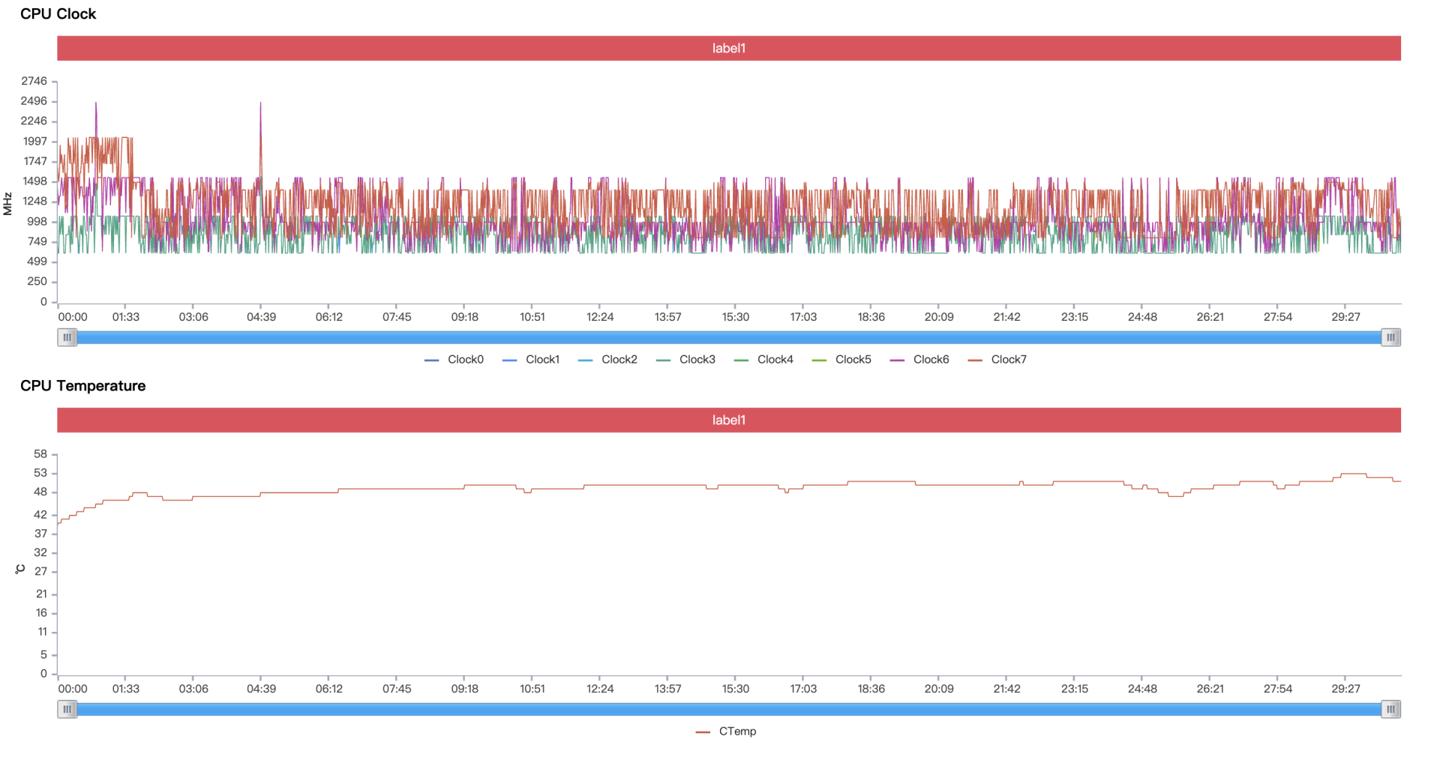Click the label1 bar above CPU Temperature chart
The width and height of the screenshot is (1440, 757).
(x=728, y=420)
